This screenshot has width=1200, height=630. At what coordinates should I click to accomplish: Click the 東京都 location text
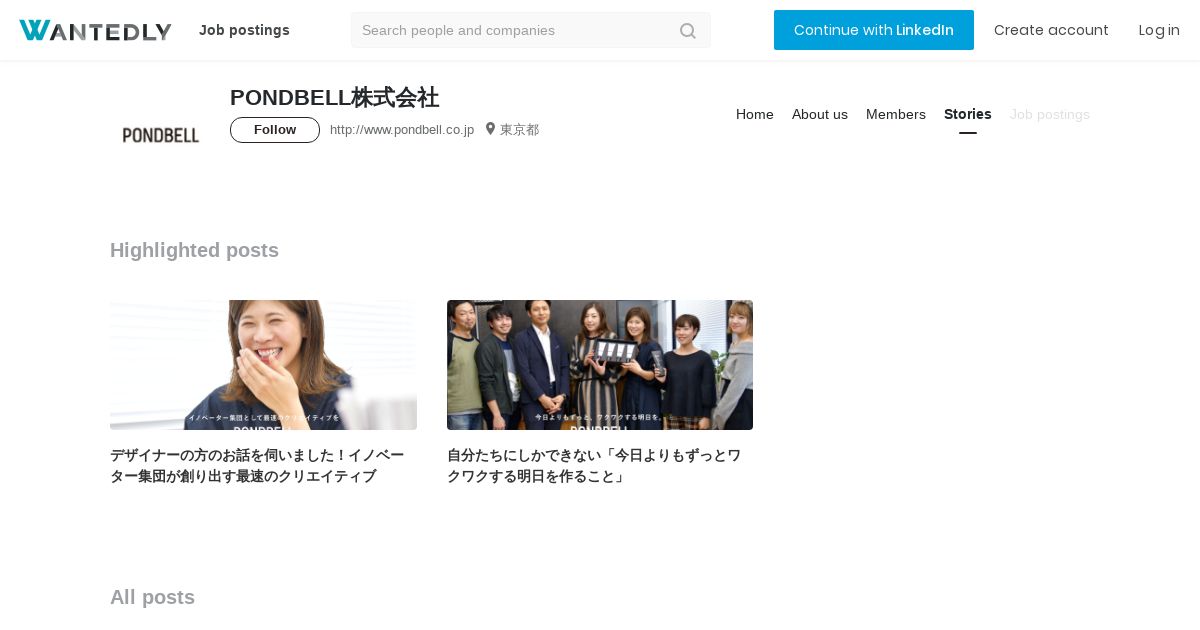[519, 130]
